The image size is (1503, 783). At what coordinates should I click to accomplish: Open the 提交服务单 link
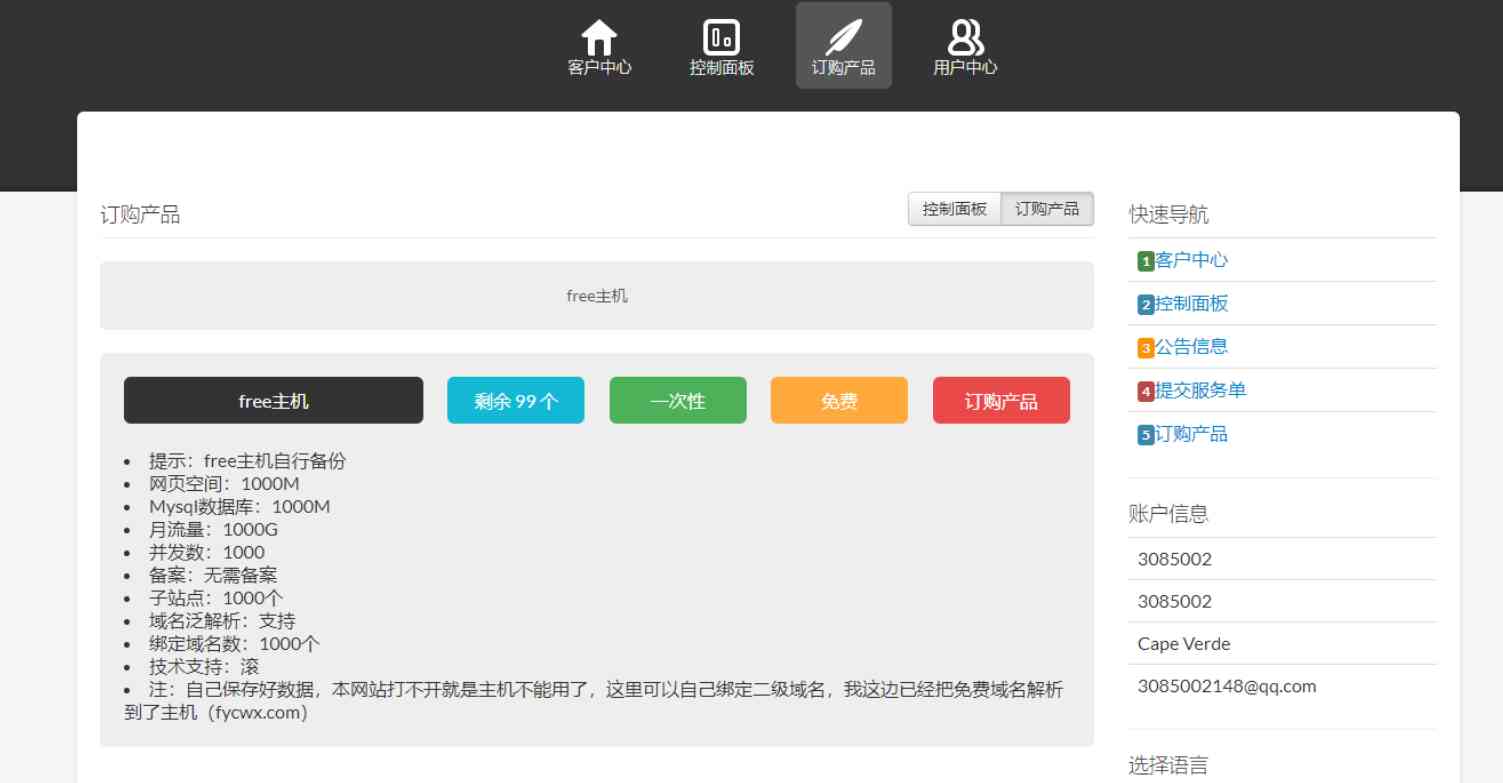1201,390
